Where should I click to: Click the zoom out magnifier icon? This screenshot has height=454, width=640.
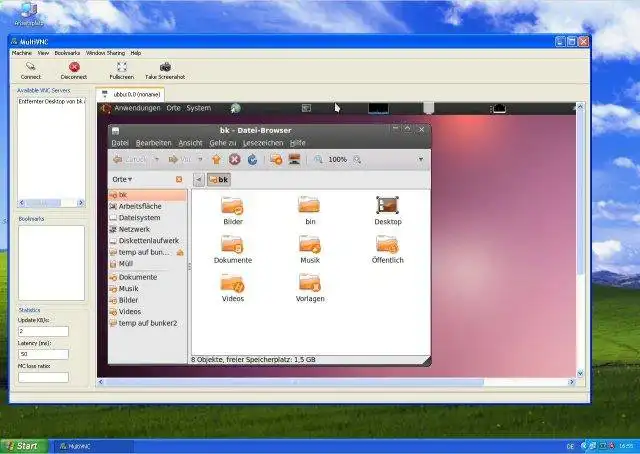pos(318,160)
